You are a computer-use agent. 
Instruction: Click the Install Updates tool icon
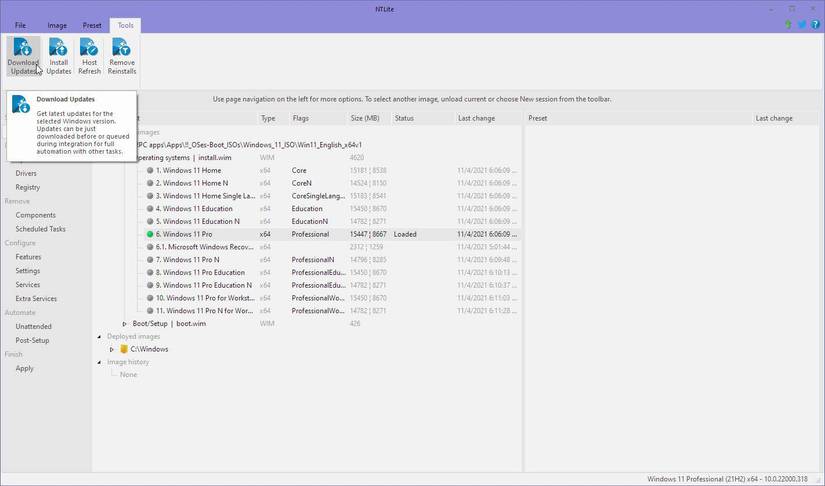58,47
